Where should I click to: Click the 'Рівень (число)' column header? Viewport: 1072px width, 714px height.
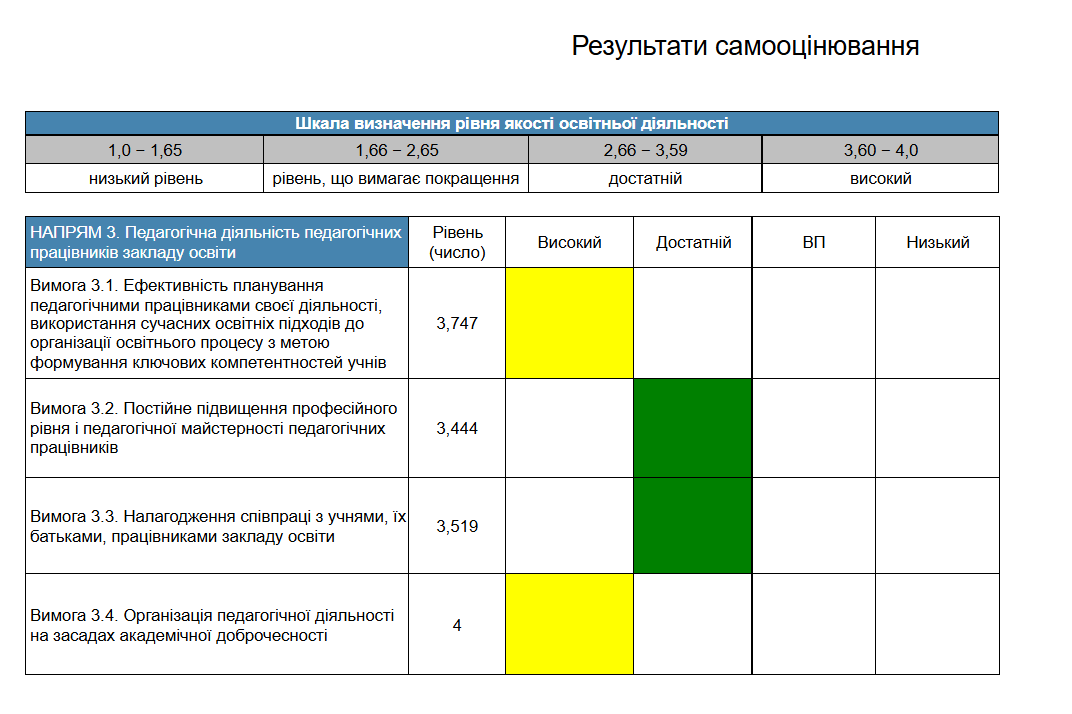coord(457,242)
